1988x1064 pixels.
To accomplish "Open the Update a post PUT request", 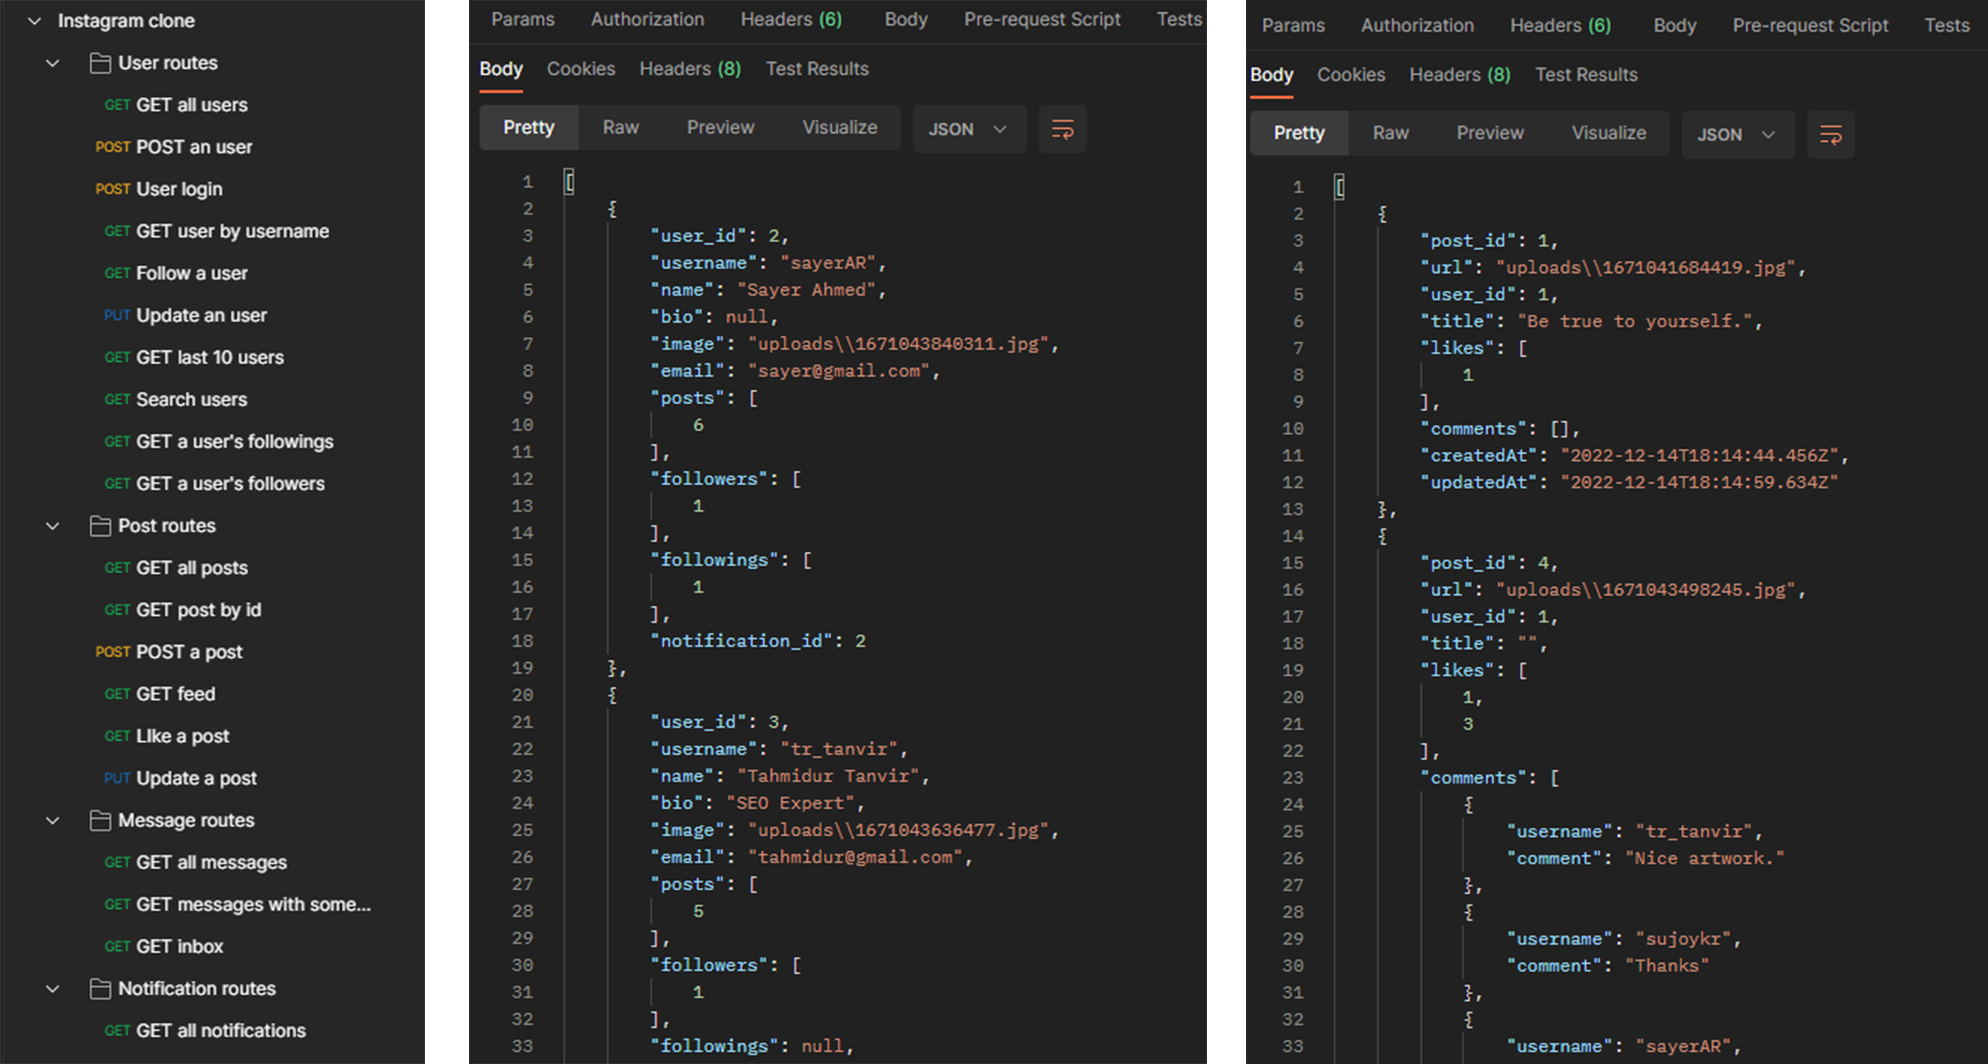I will coord(196,778).
